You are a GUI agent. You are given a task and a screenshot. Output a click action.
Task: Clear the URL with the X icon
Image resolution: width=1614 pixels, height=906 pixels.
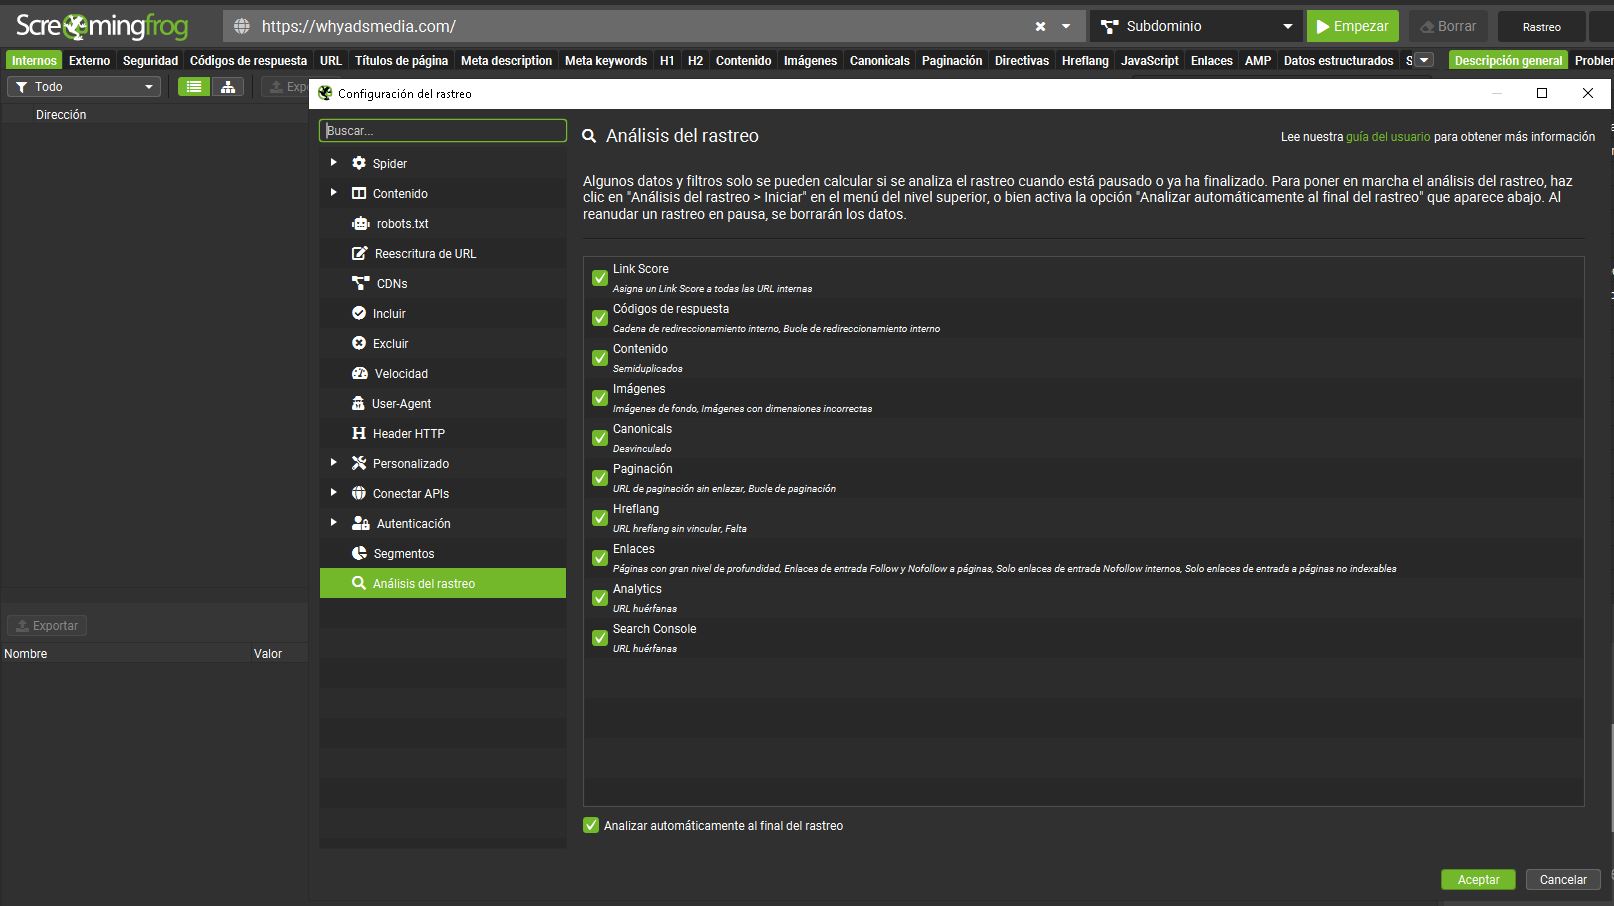click(1040, 27)
